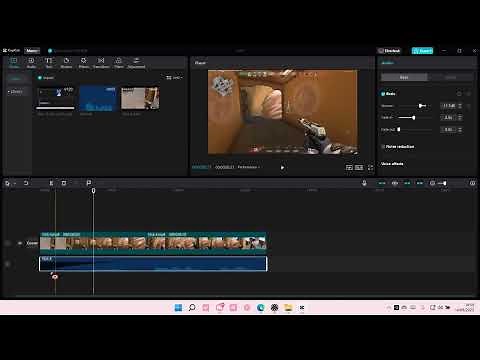
Task: Select the video clip in the timeline
Action: (x=153, y=243)
